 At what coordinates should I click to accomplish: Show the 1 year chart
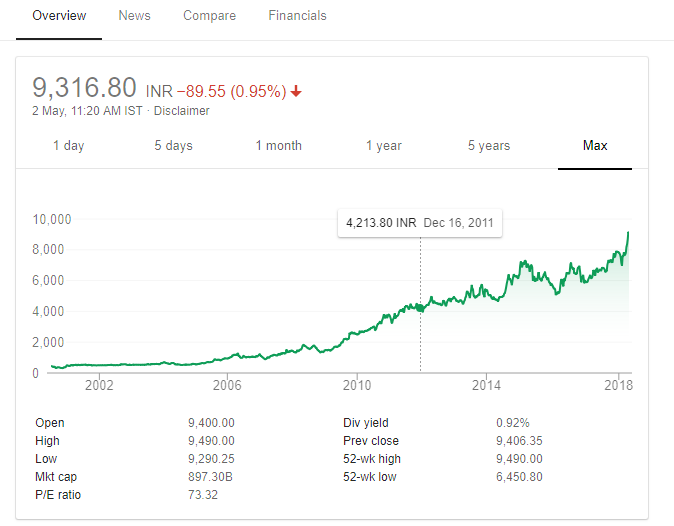pyautogui.click(x=383, y=146)
